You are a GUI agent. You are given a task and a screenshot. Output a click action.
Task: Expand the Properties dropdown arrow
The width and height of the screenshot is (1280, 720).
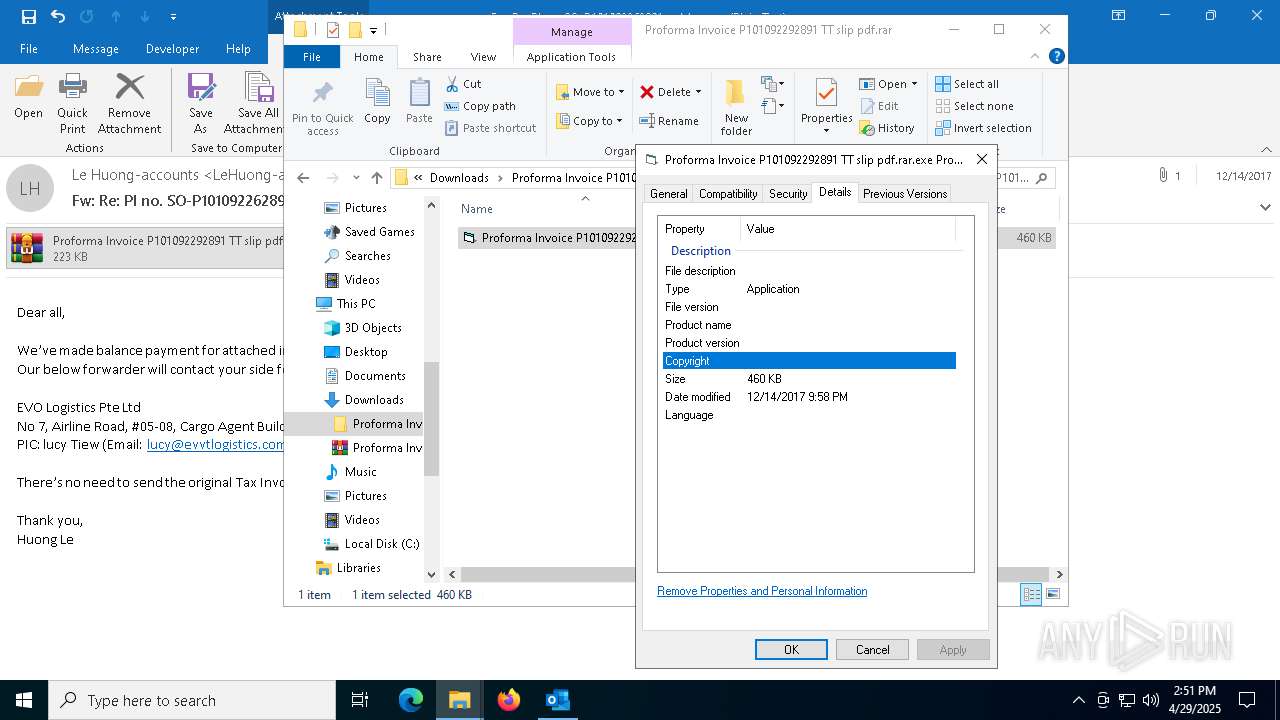click(826, 131)
